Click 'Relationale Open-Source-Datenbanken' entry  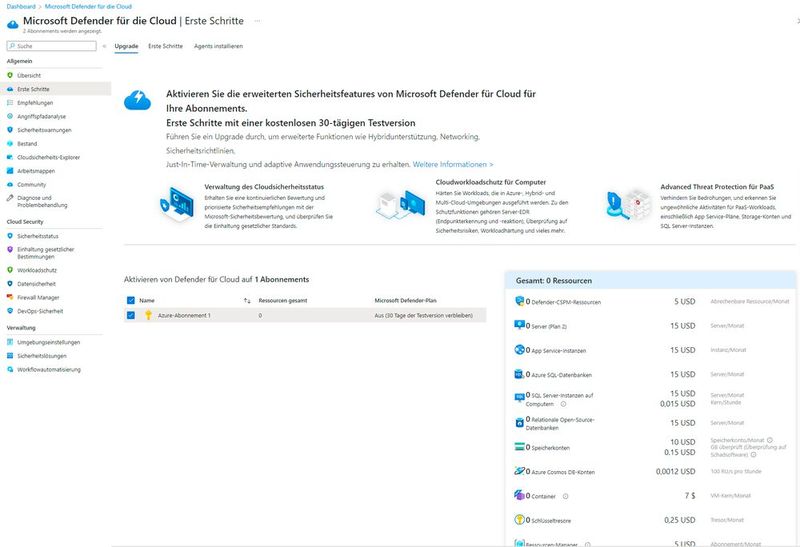pos(560,424)
